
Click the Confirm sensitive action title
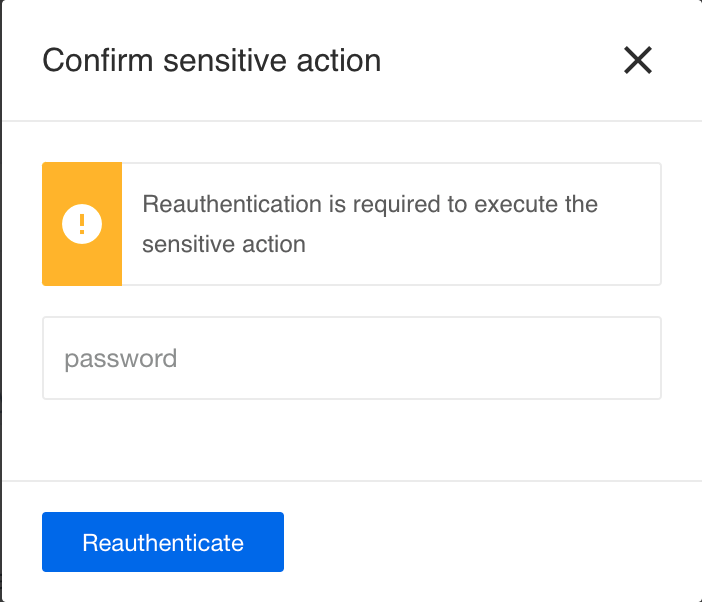point(212,60)
